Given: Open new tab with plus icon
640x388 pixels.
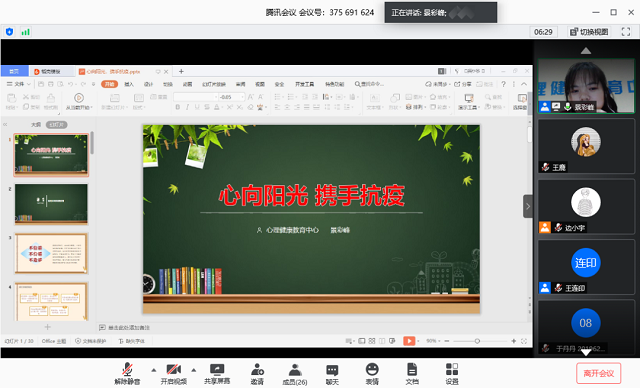Looking at the screenshot, I should 181,71.
